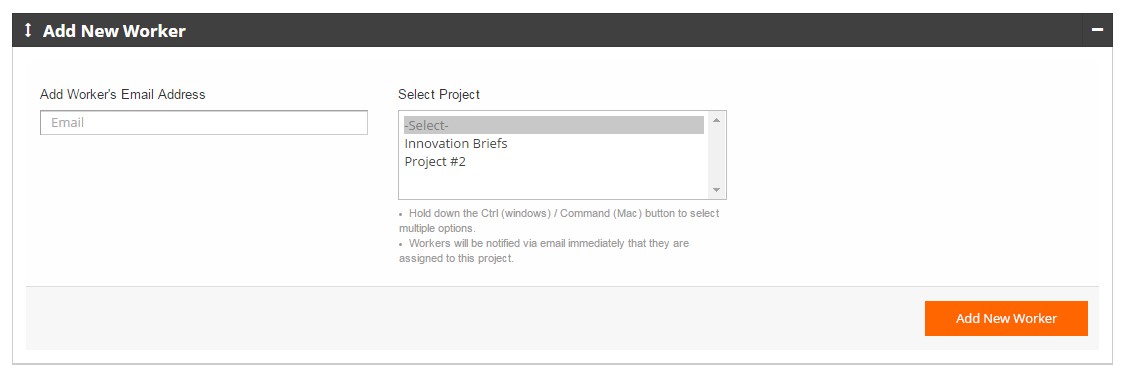Click empty space below Project #2 in the list
This screenshot has width=1126, height=381.
554,184
